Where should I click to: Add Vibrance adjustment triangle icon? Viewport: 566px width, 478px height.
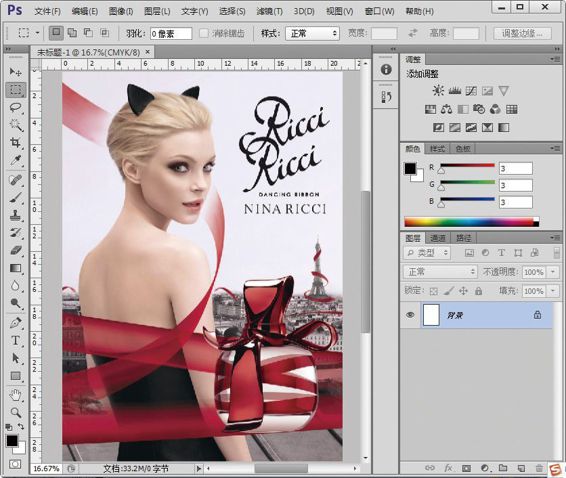tap(504, 91)
